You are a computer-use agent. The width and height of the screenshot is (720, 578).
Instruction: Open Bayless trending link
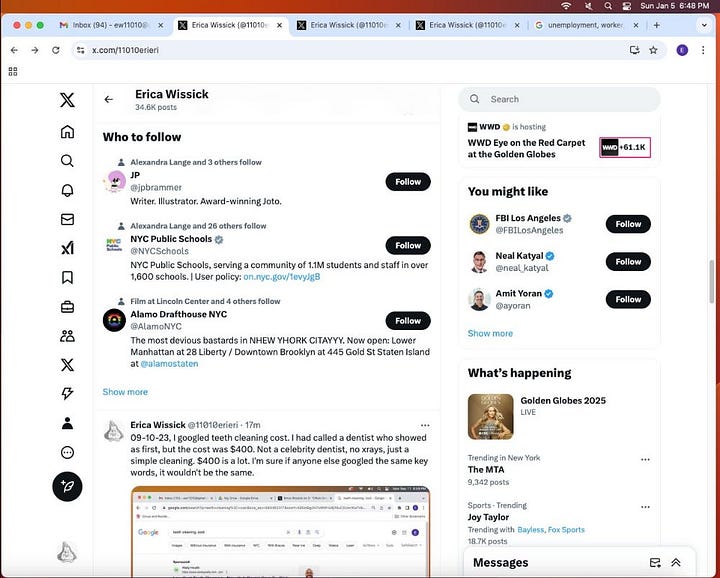(530, 530)
